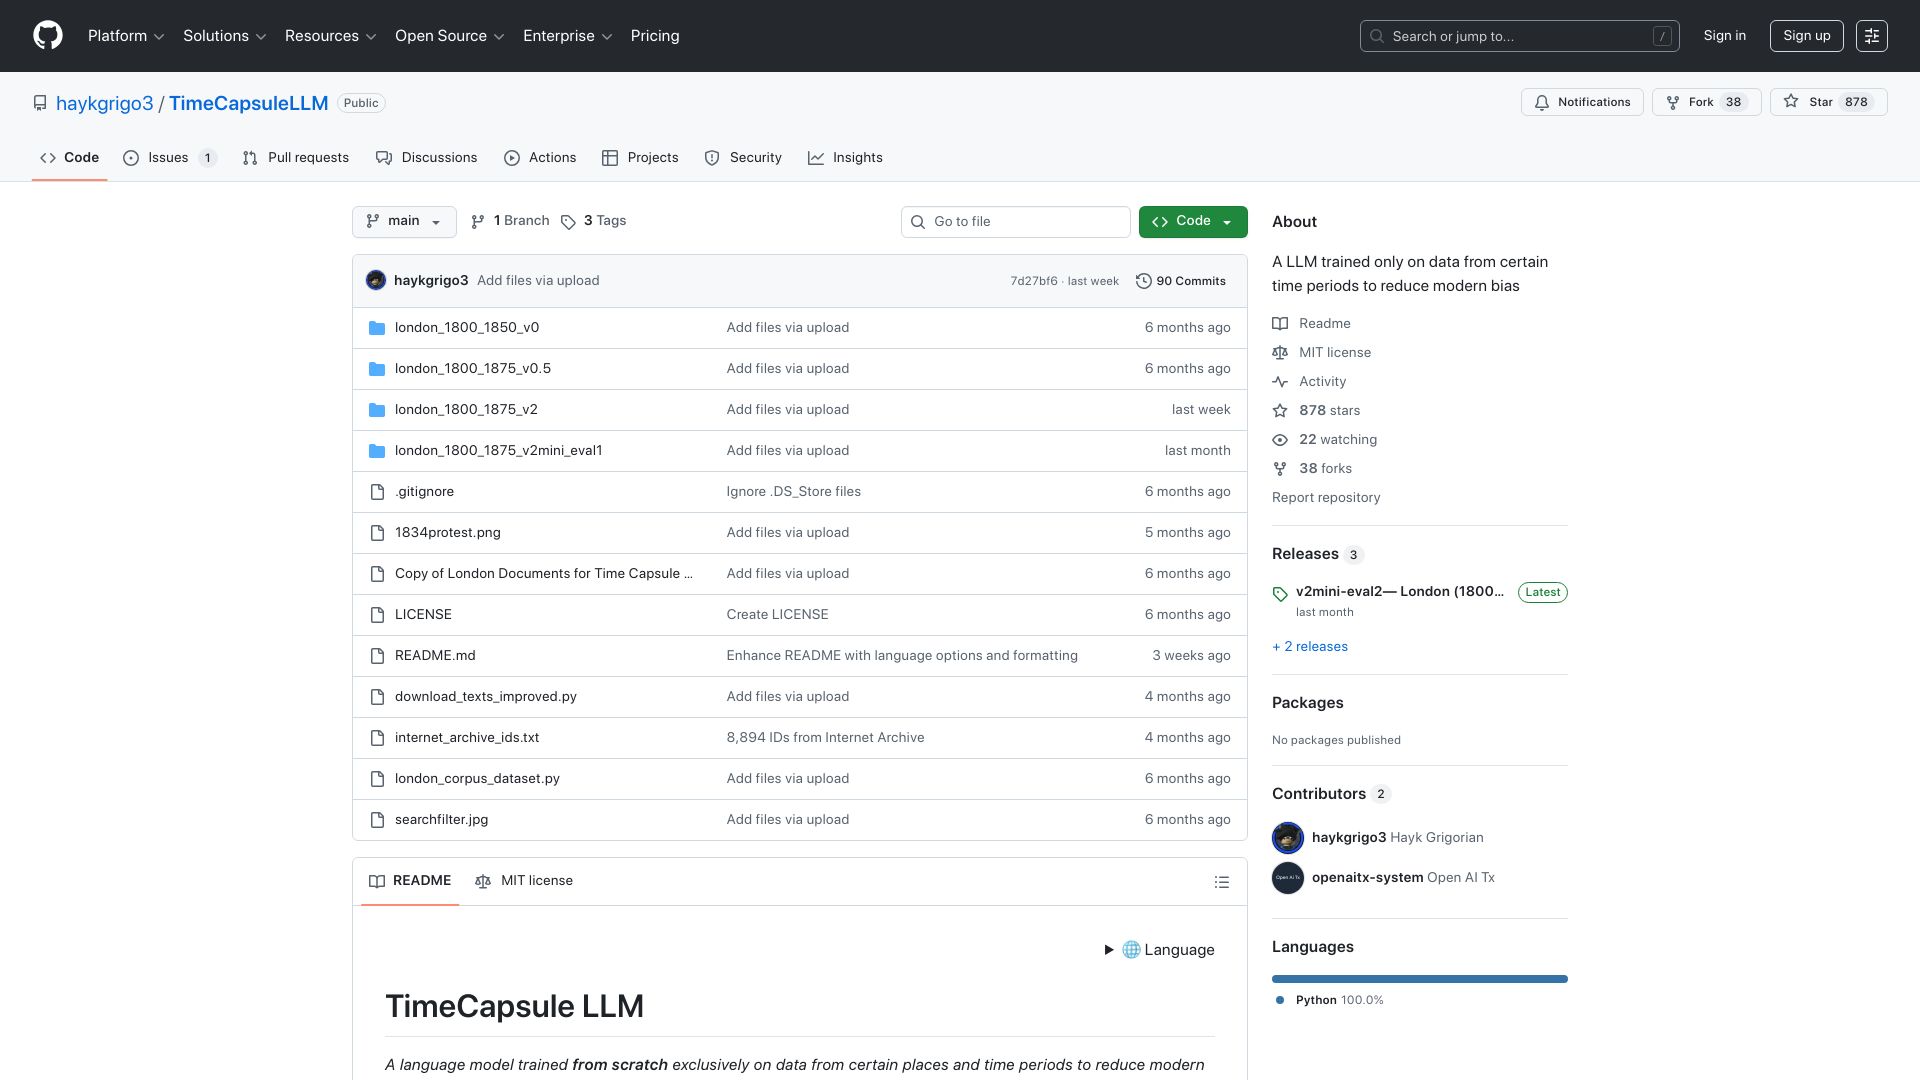Click the GitHub logo icon

tap(48, 36)
